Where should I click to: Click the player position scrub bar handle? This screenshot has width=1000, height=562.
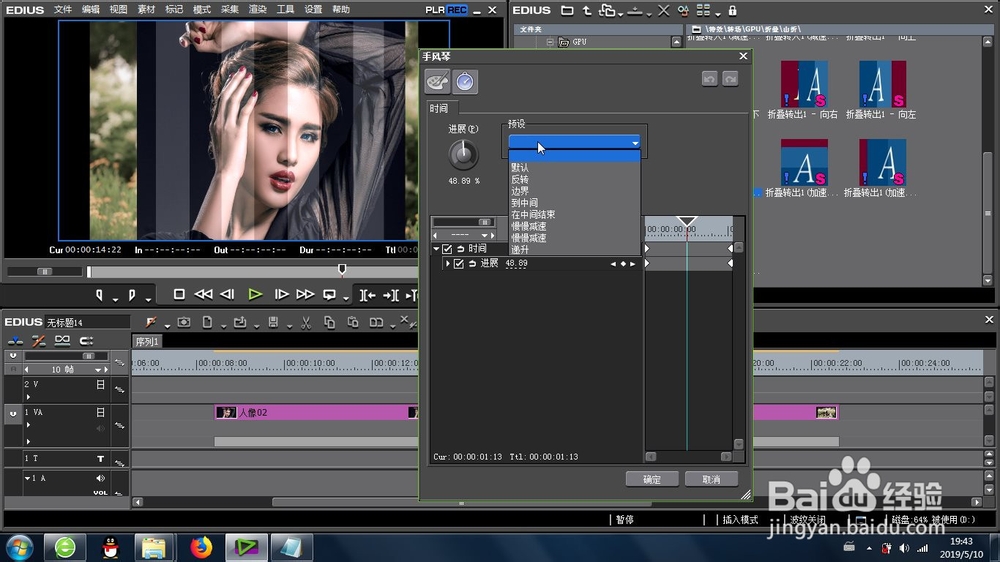click(x=342, y=270)
